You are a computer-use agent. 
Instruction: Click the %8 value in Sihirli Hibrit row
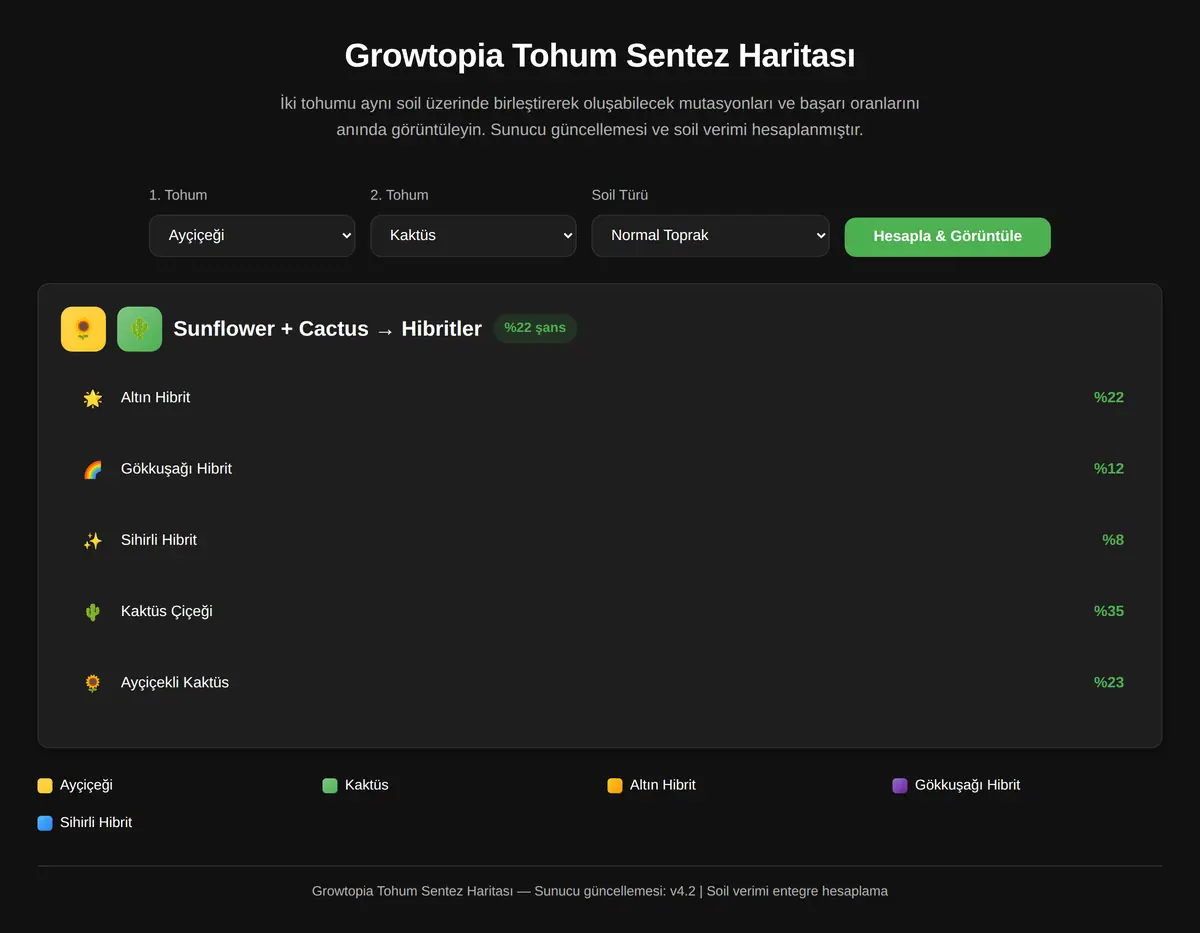[x=1113, y=540]
